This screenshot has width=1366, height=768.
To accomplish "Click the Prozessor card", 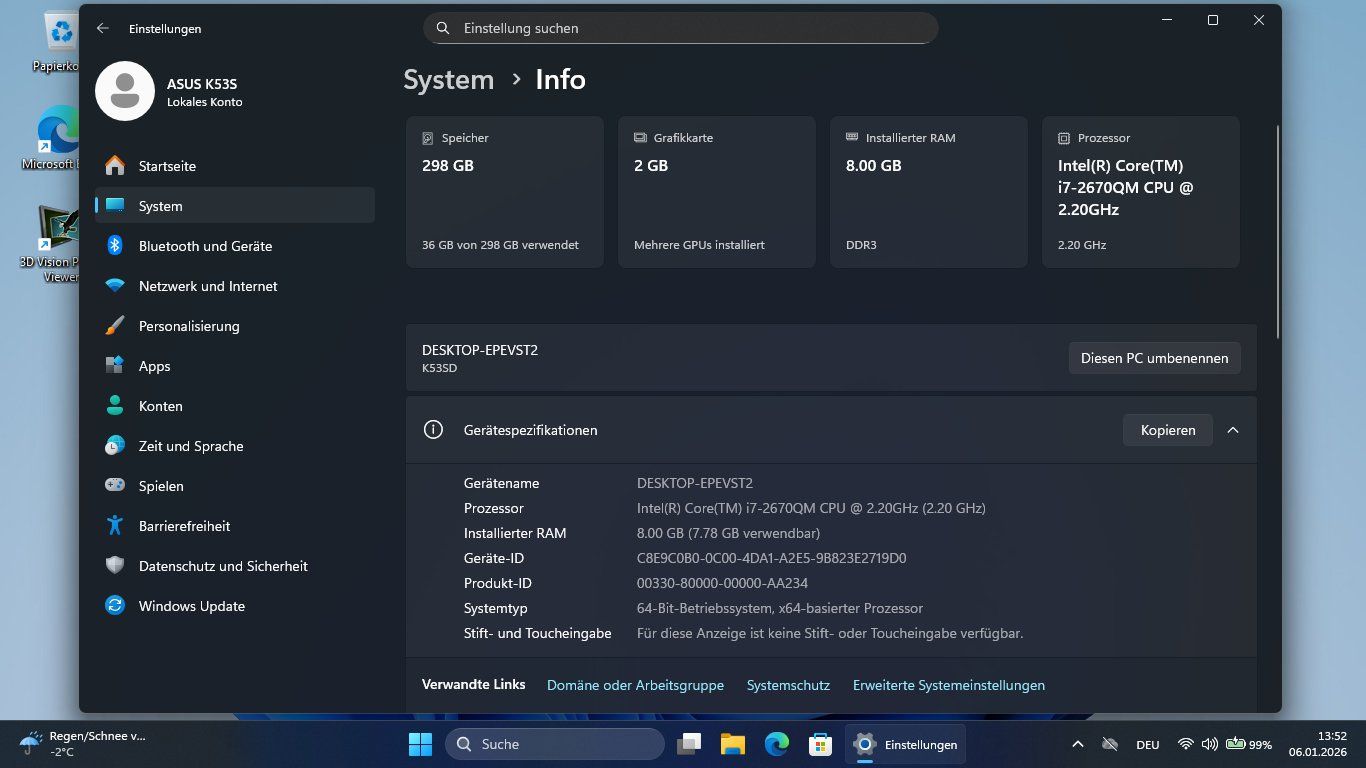I will click(1141, 192).
